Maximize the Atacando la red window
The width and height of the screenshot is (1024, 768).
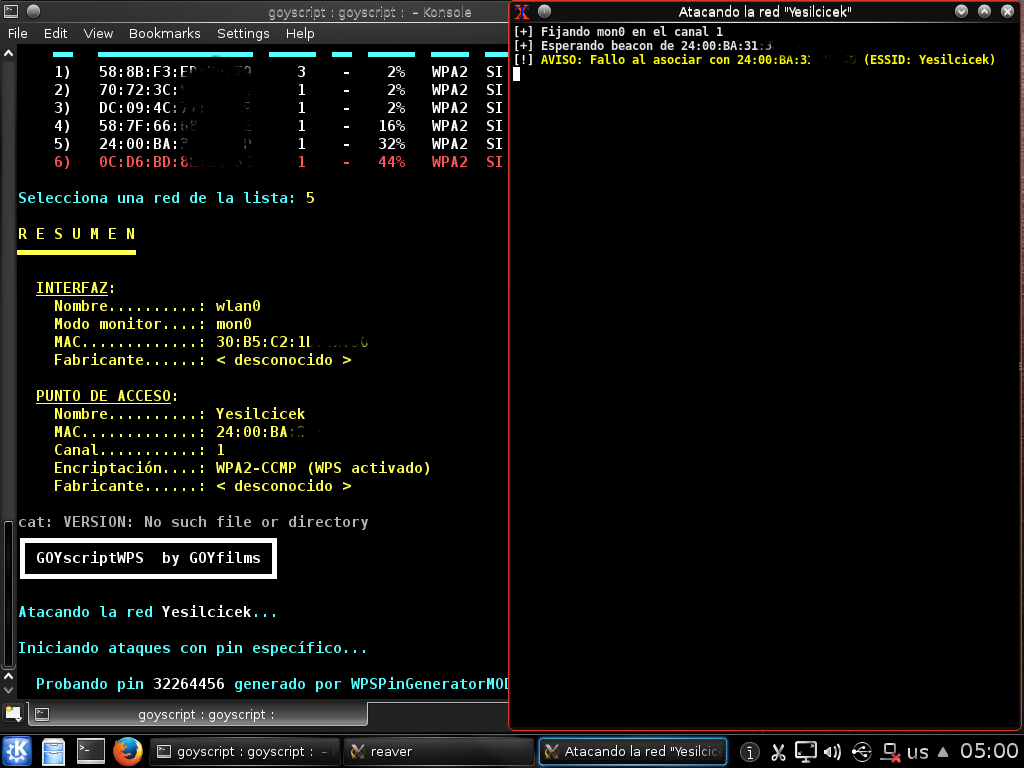984,11
